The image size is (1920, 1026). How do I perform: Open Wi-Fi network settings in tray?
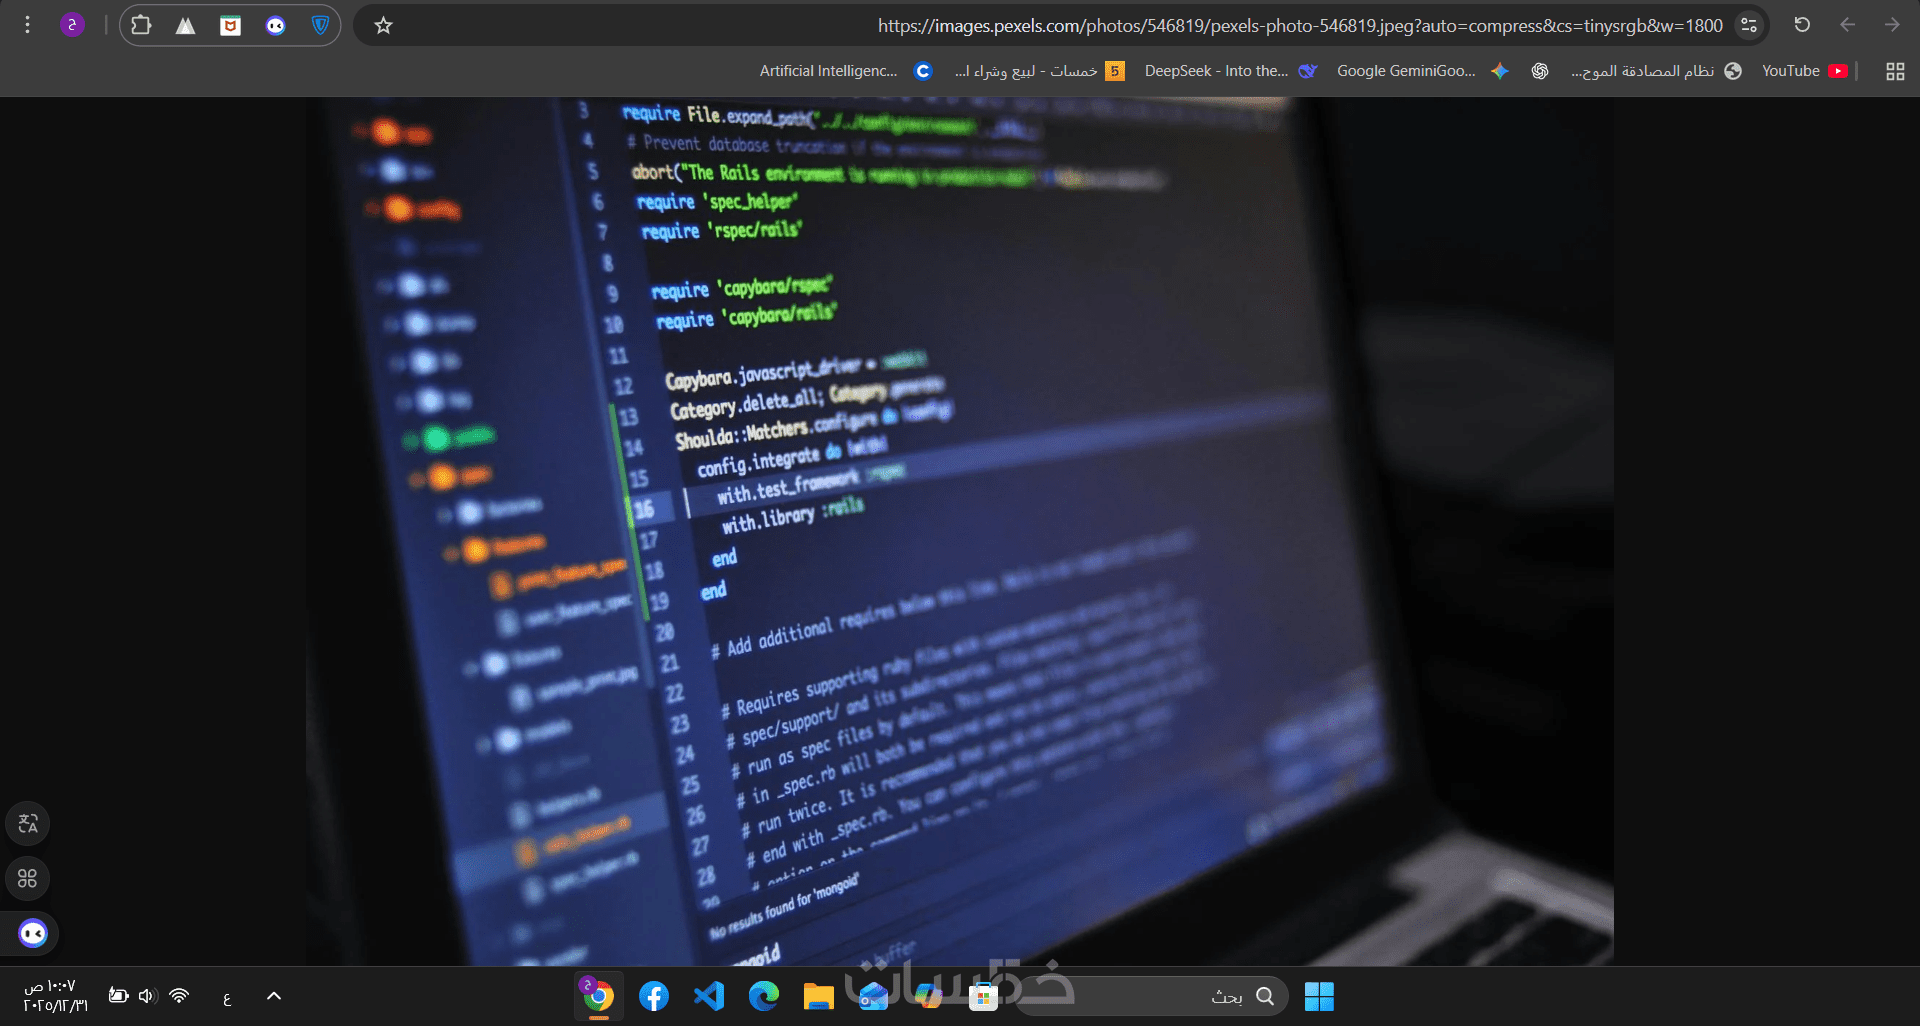(x=179, y=996)
